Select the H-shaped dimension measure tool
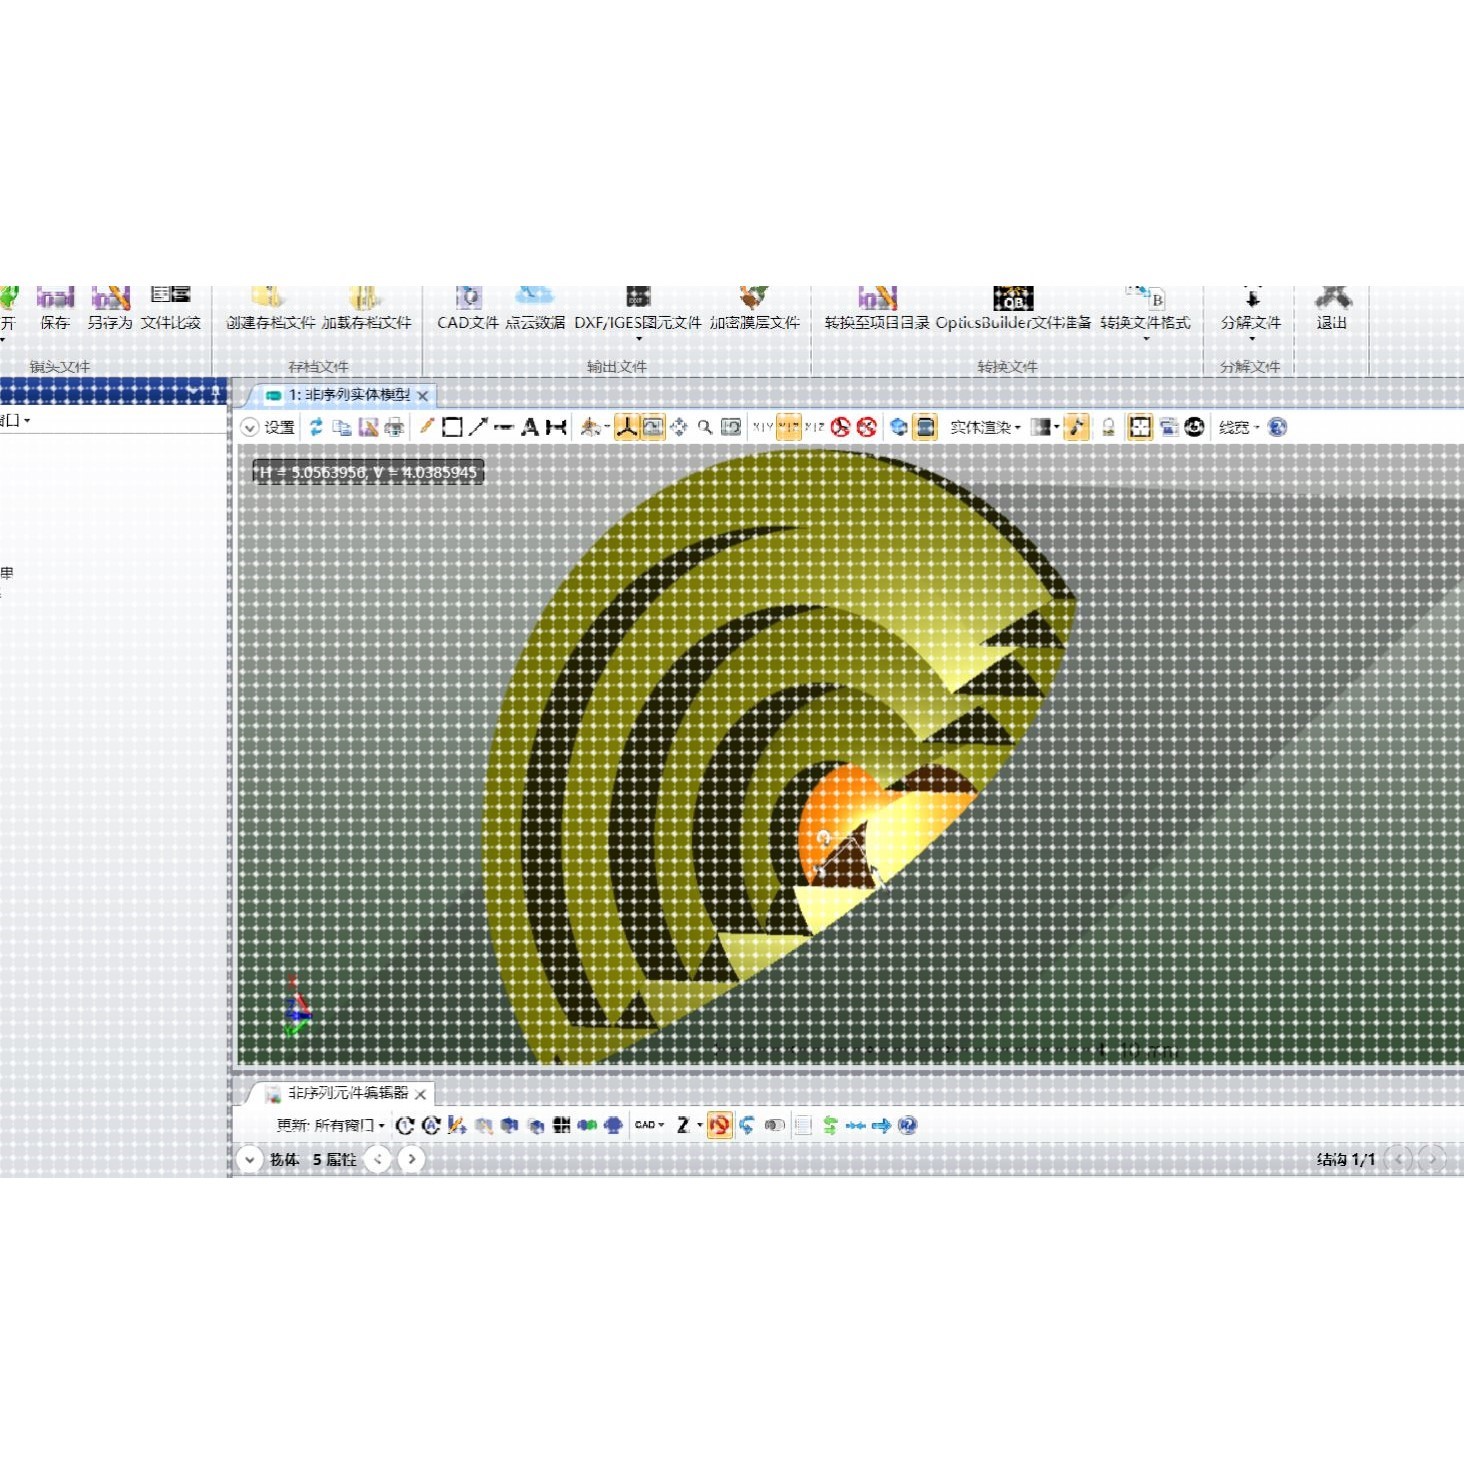Image resolution: width=1464 pixels, height=1464 pixels. pyautogui.click(x=556, y=427)
